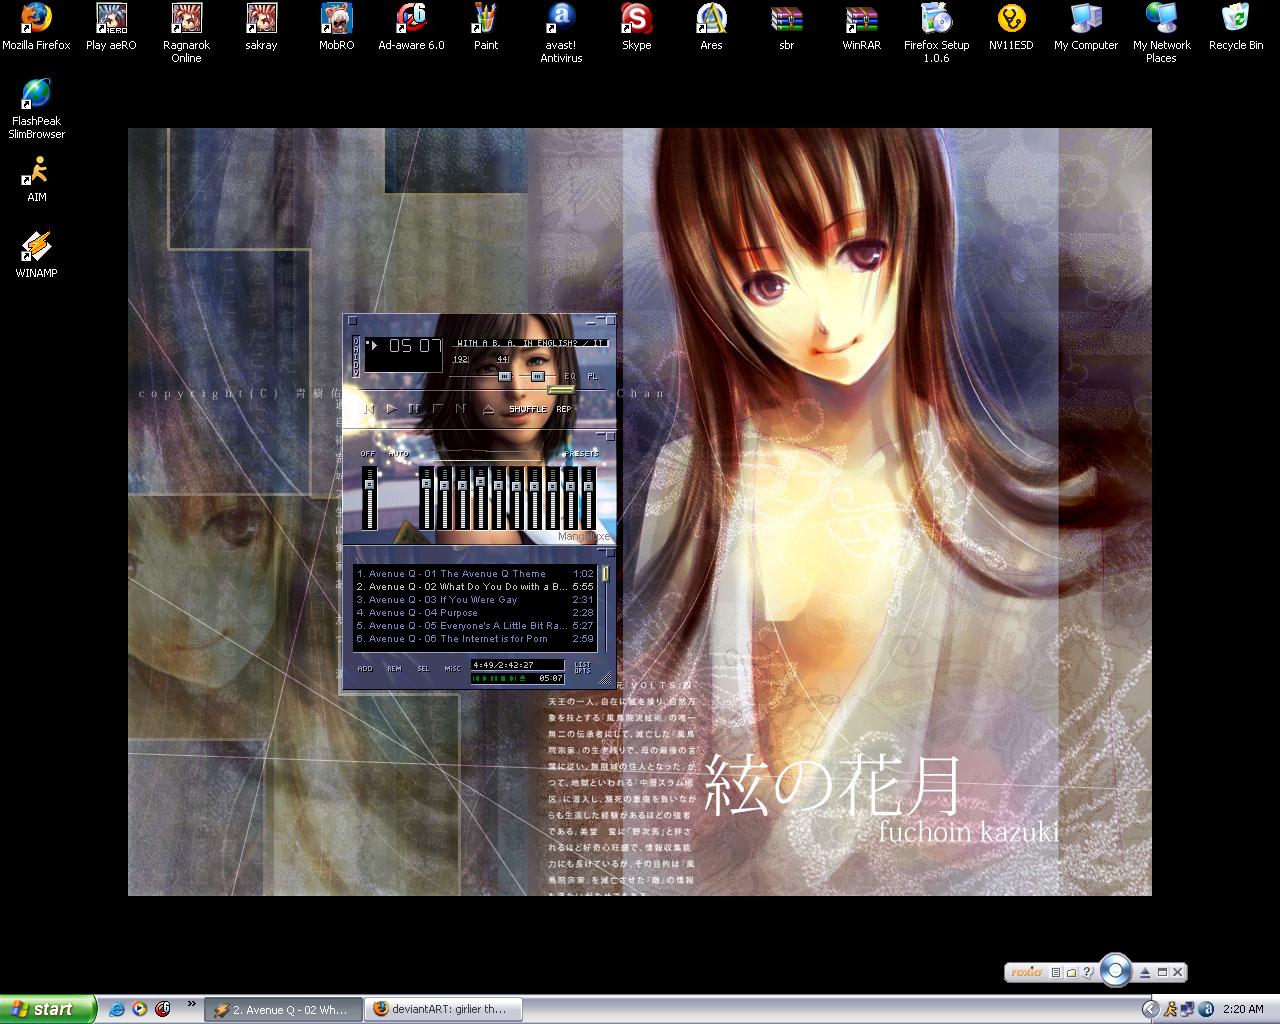Click Winamp's eject open-file button

(x=488, y=409)
